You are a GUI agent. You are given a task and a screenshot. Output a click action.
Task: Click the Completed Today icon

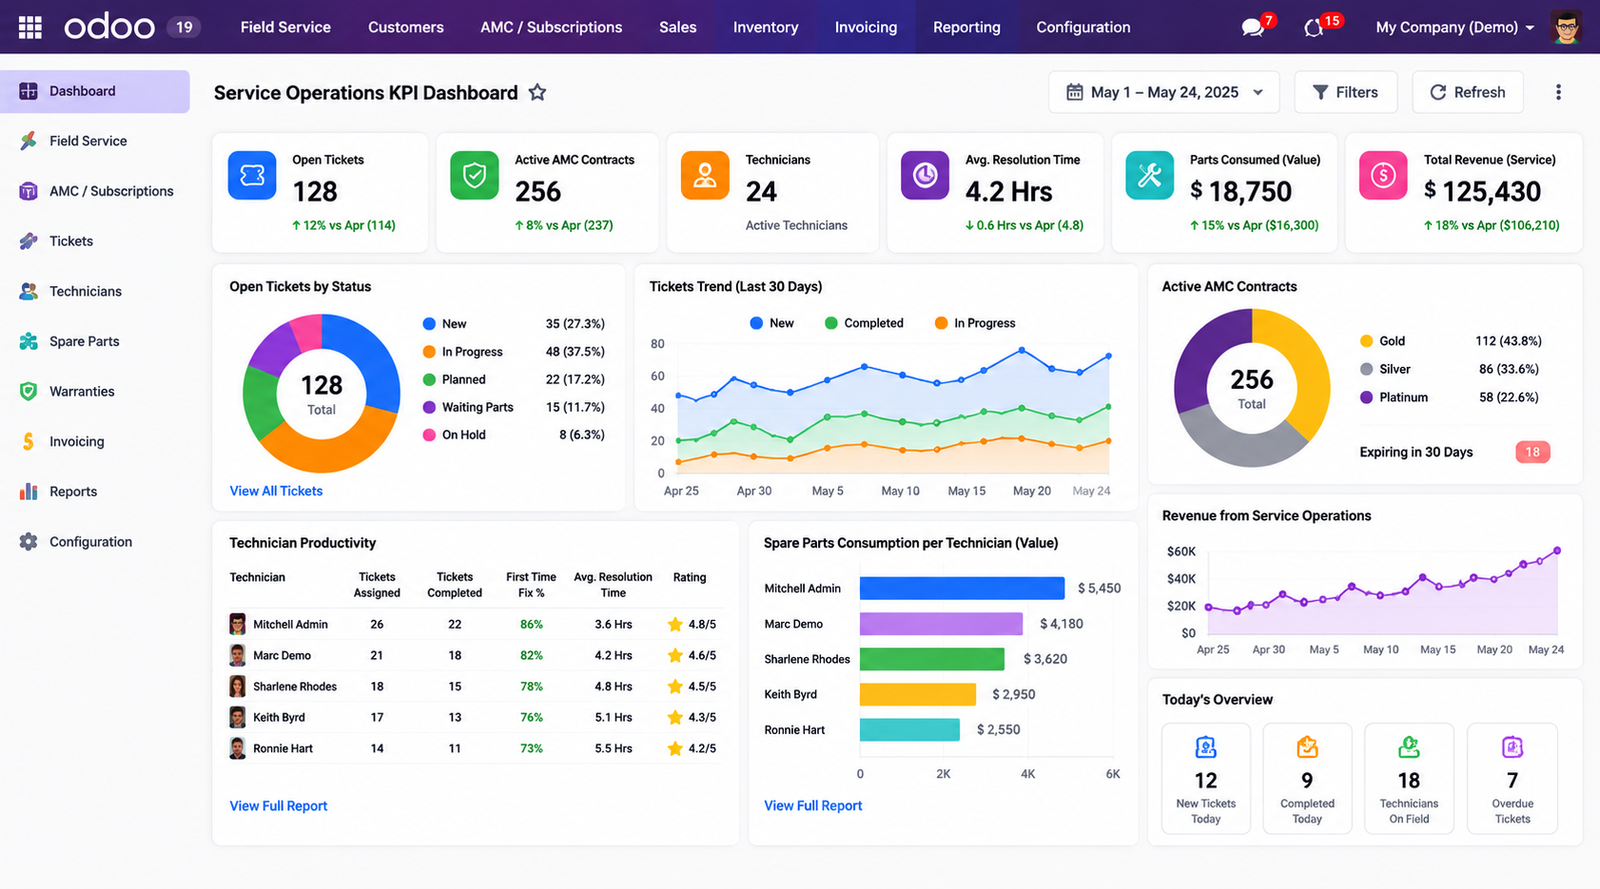click(x=1307, y=747)
